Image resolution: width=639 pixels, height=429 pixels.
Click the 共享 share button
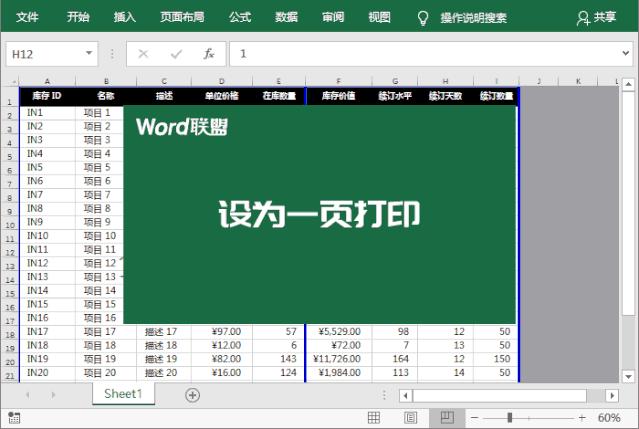click(x=597, y=18)
